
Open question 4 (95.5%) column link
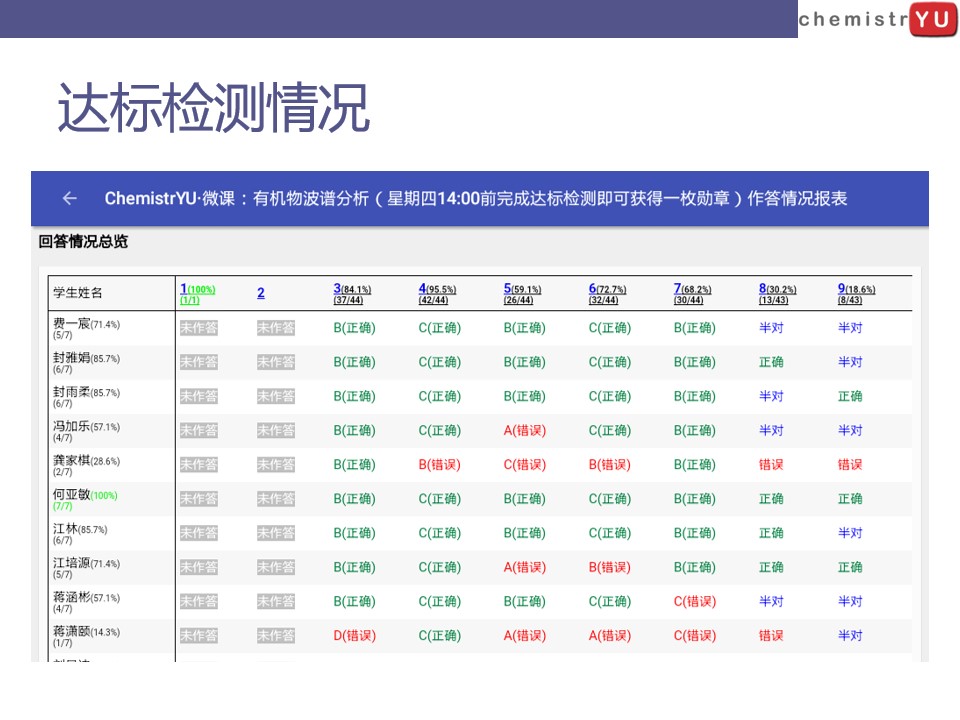pyautogui.click(x=437, y=293)
